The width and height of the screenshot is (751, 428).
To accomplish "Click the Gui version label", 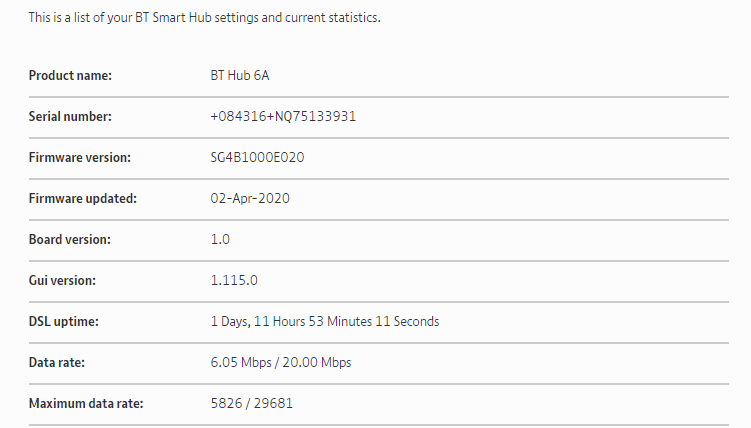I will tap(62, 280).
